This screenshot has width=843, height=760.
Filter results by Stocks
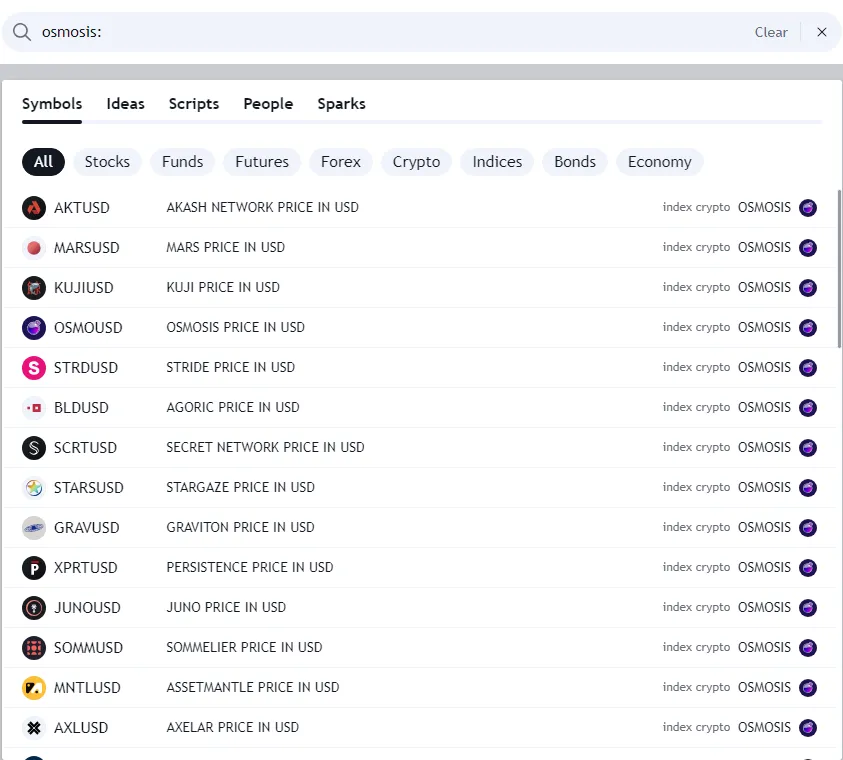(x=107, y=162)
